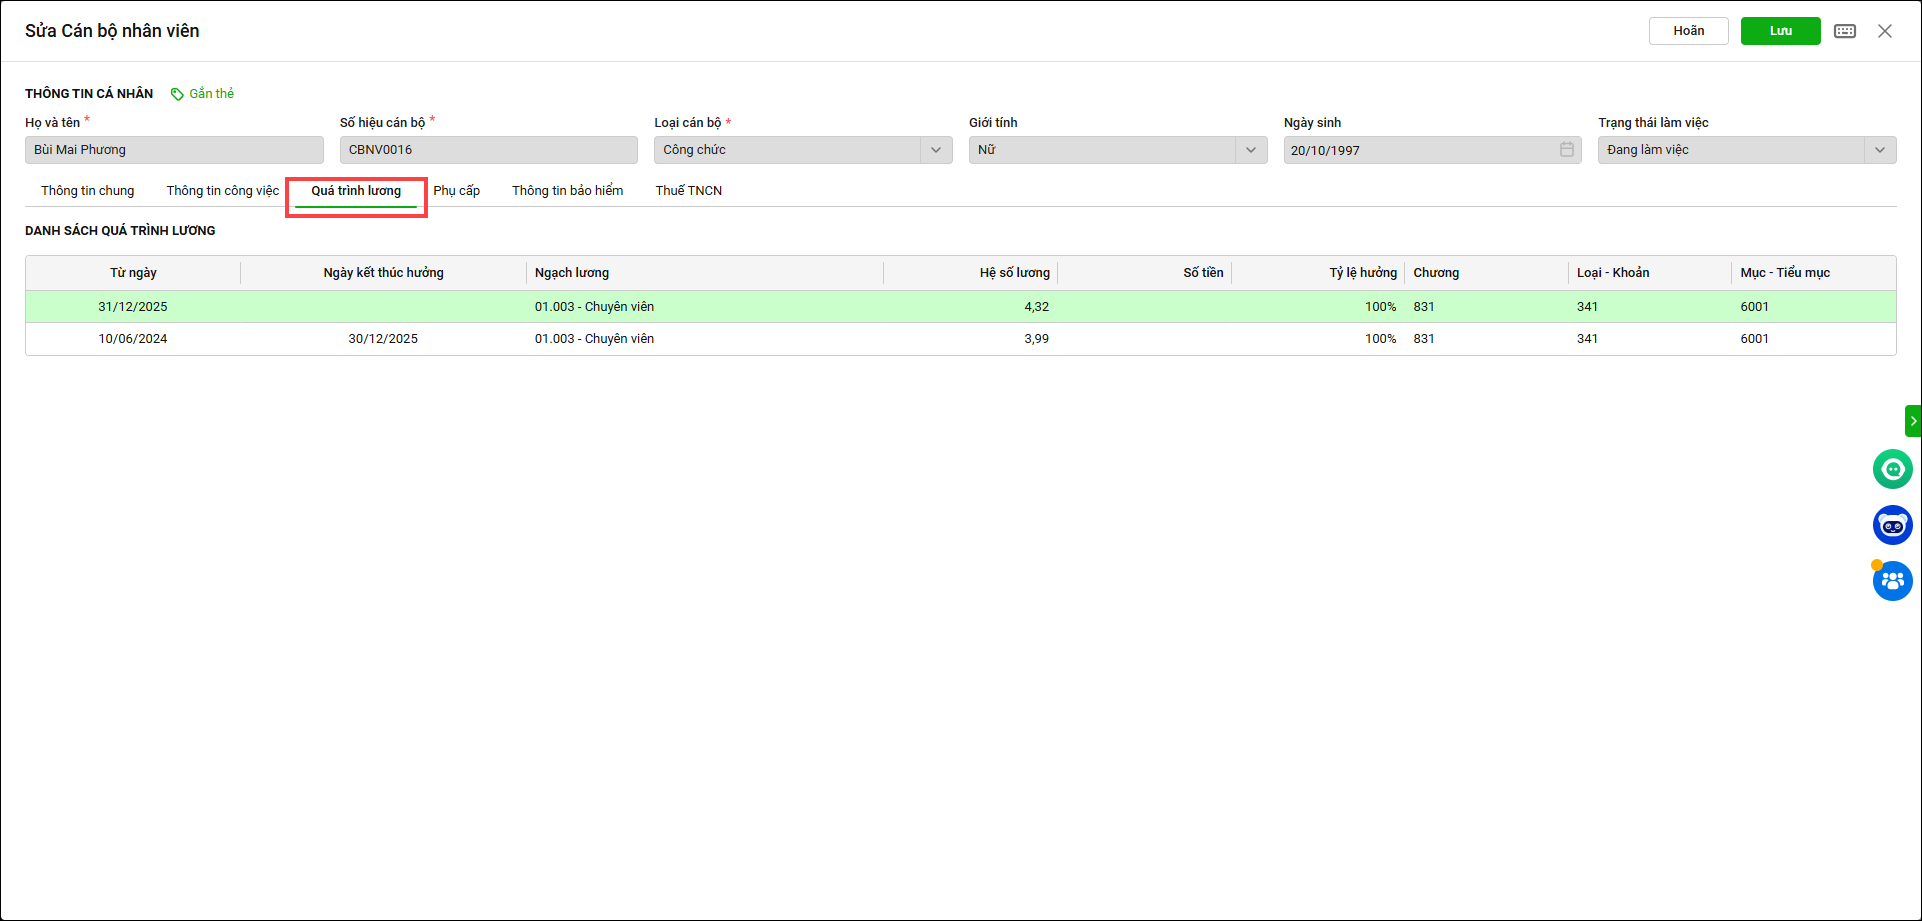Viewport: 1922px width, 921px height.
Task: Click the Mục - Tiểu mục column header
Action: [1814, 273]
